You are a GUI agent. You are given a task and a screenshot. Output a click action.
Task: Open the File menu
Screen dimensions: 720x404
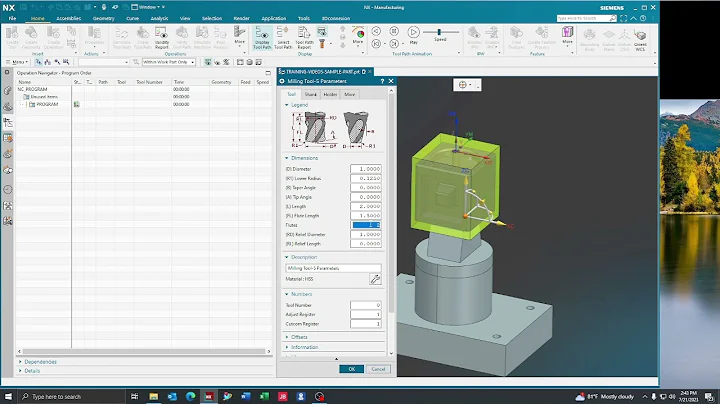point(12,18)
